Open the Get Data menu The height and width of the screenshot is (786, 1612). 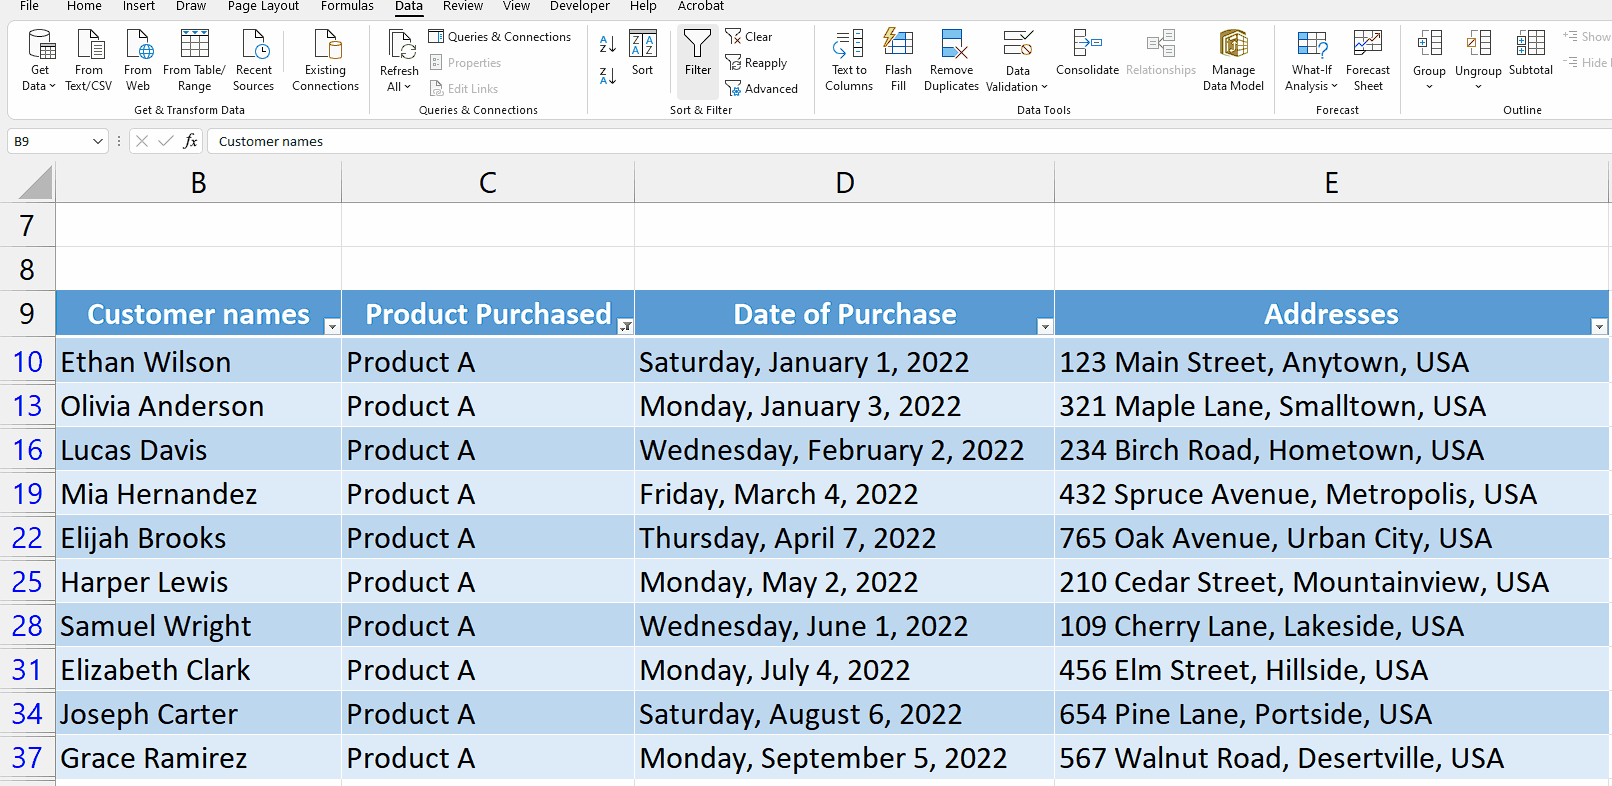tap(40, 60)
